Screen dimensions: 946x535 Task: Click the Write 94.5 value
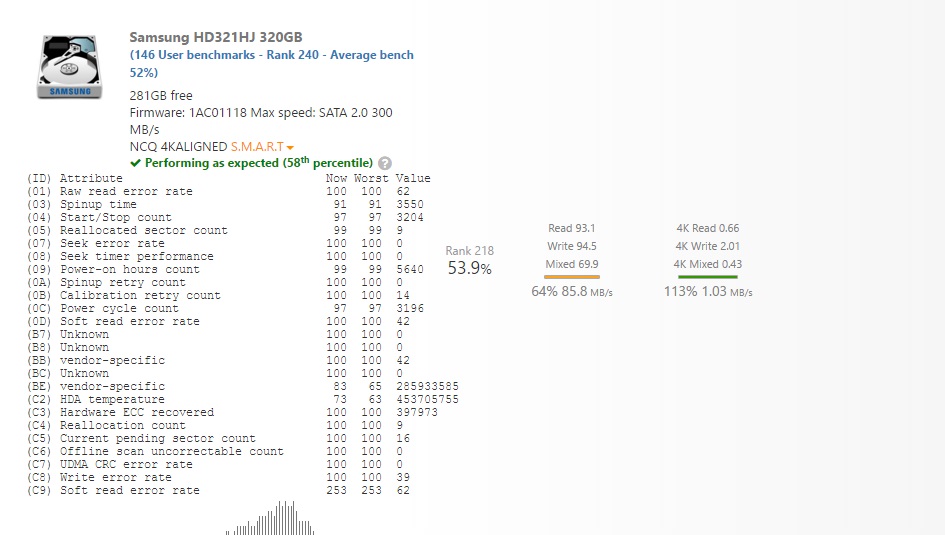[x=571, y=246]
